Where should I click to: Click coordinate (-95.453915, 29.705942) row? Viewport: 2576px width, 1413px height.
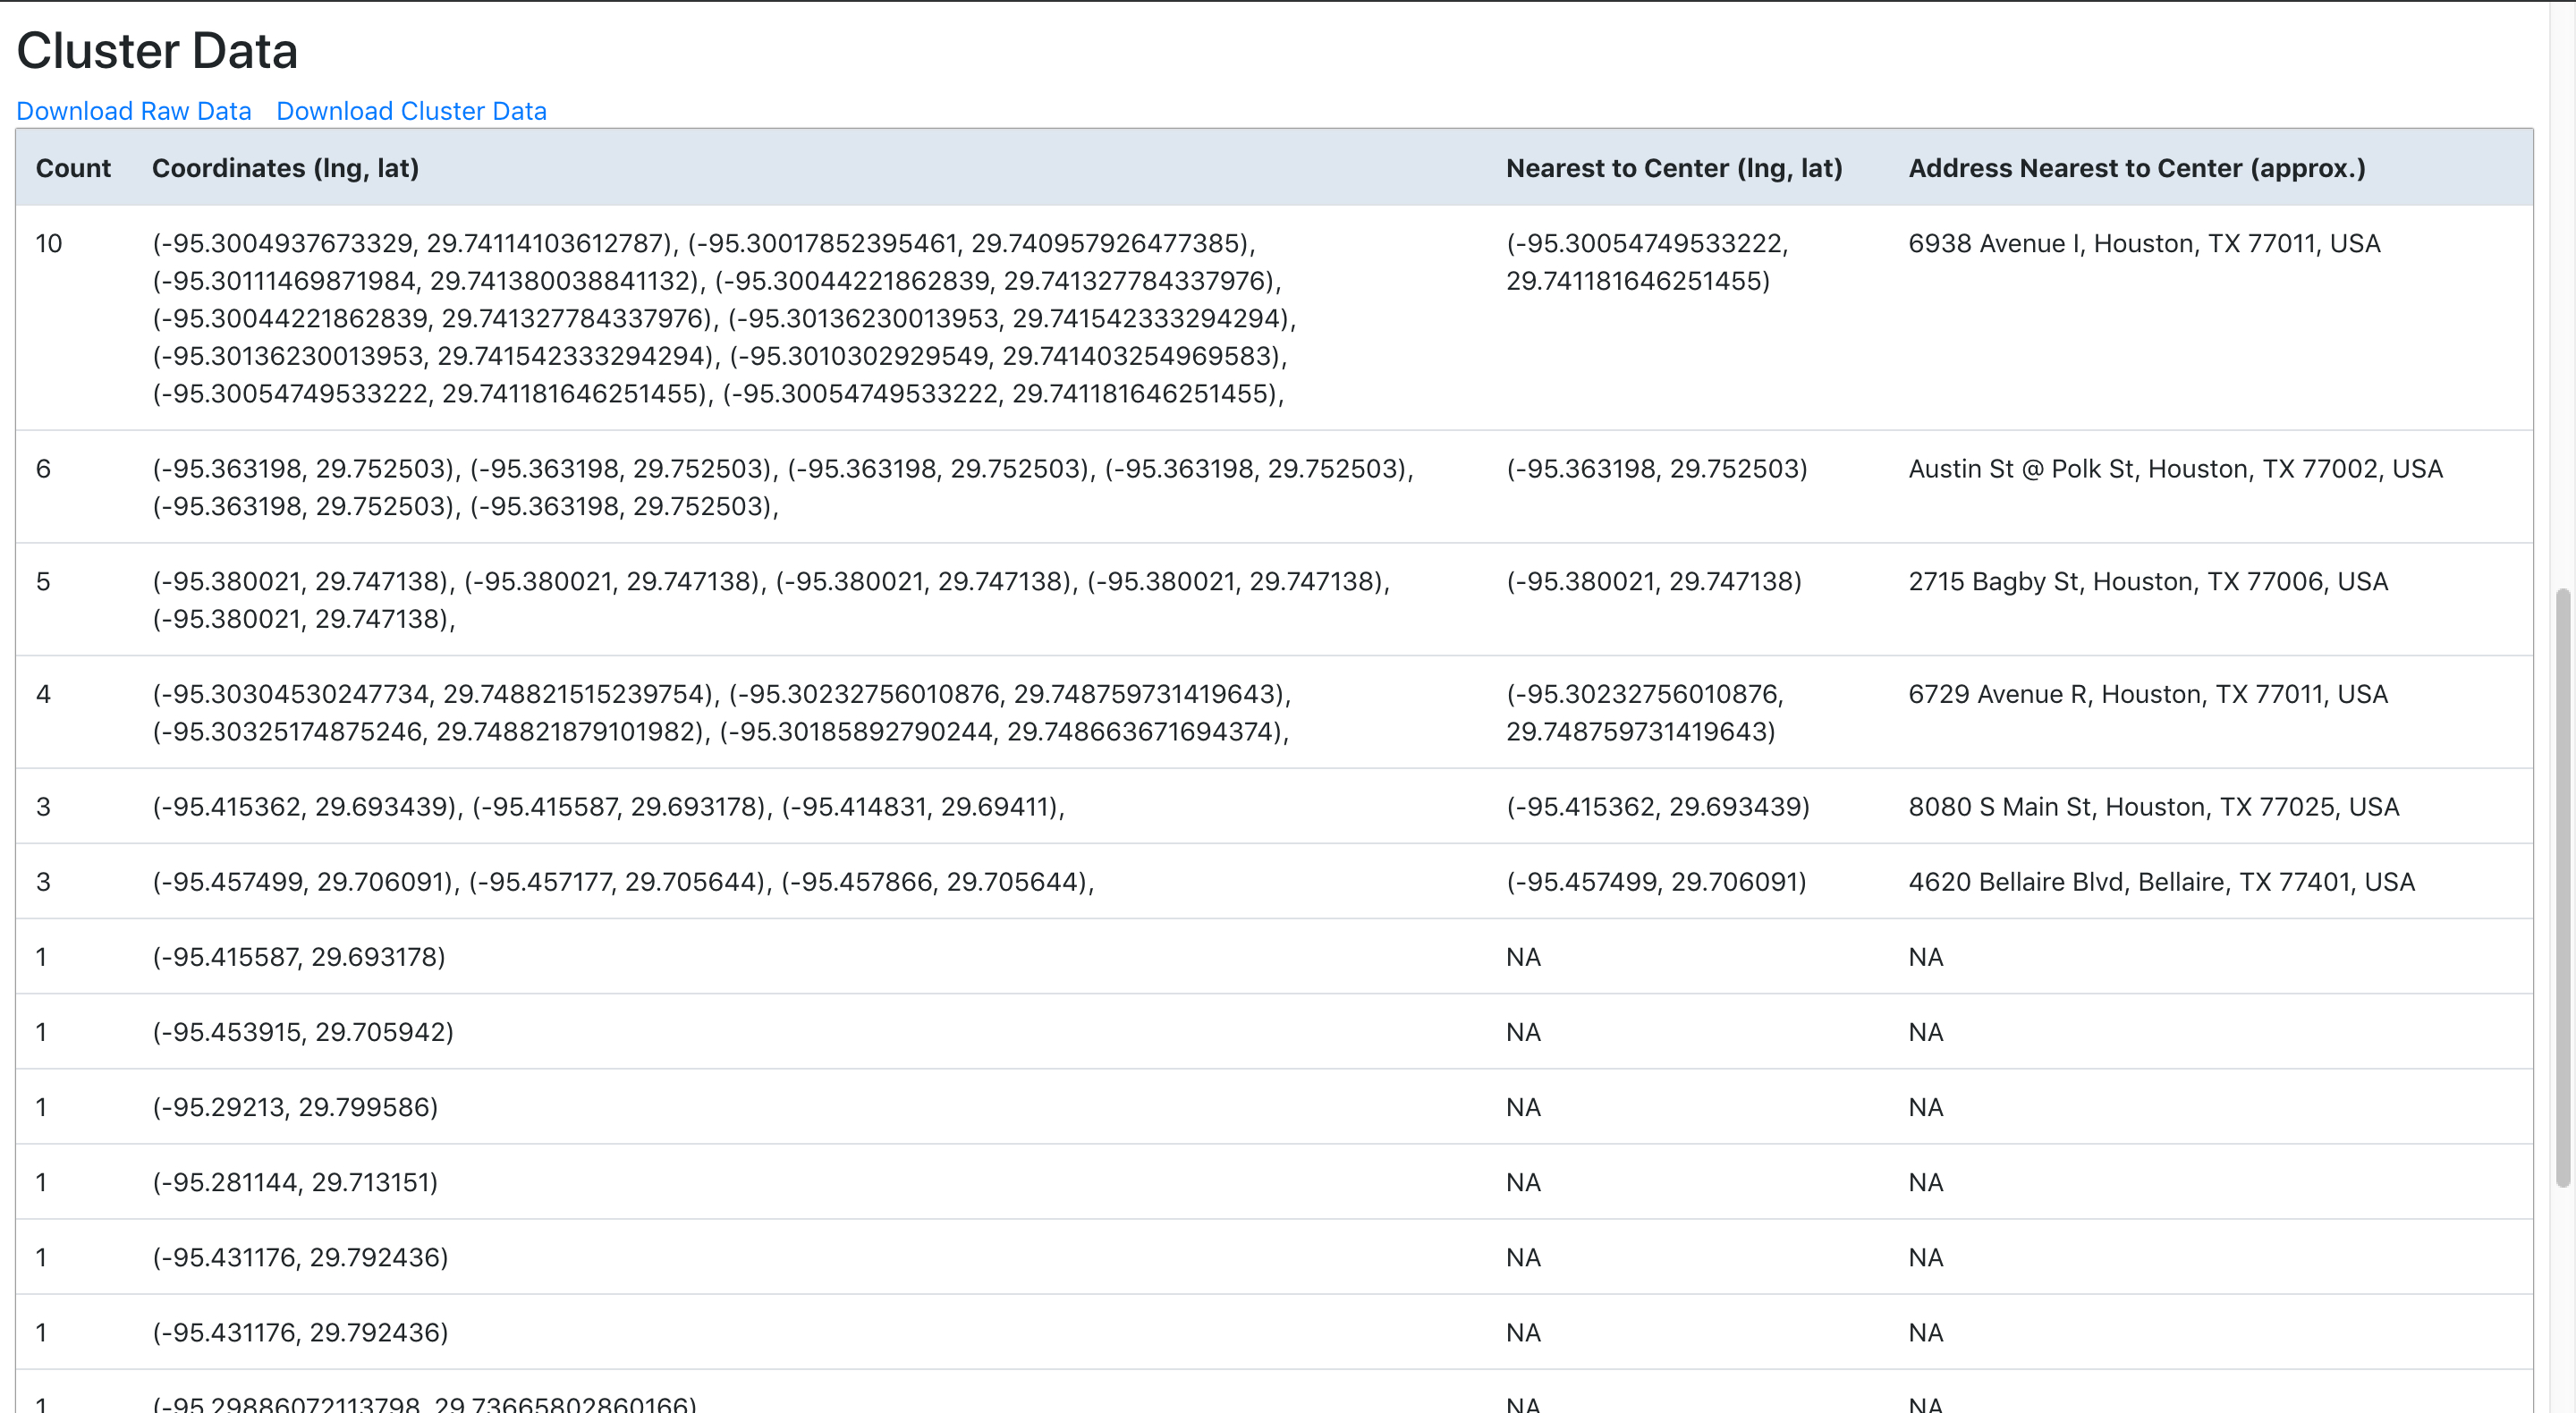click(303, 1032)
